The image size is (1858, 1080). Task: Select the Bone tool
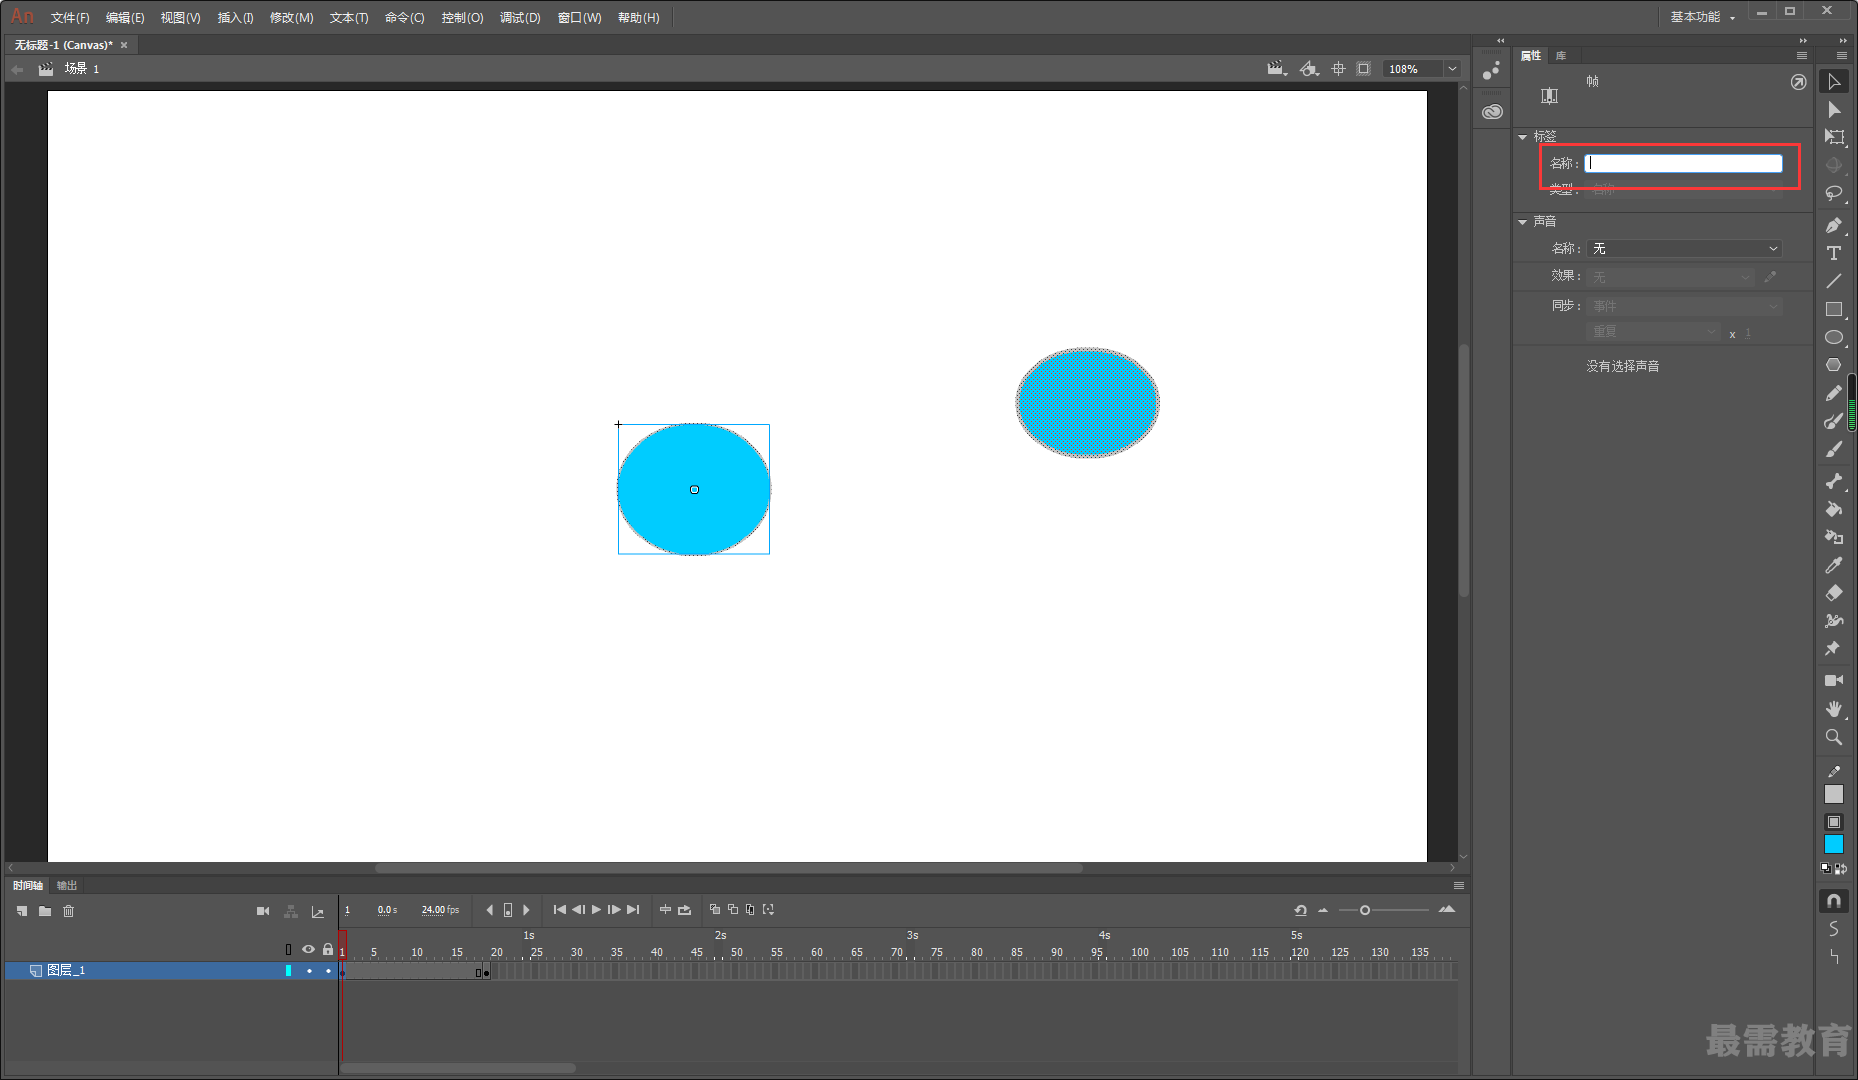pyautogui.click(x=1833, y=481)
